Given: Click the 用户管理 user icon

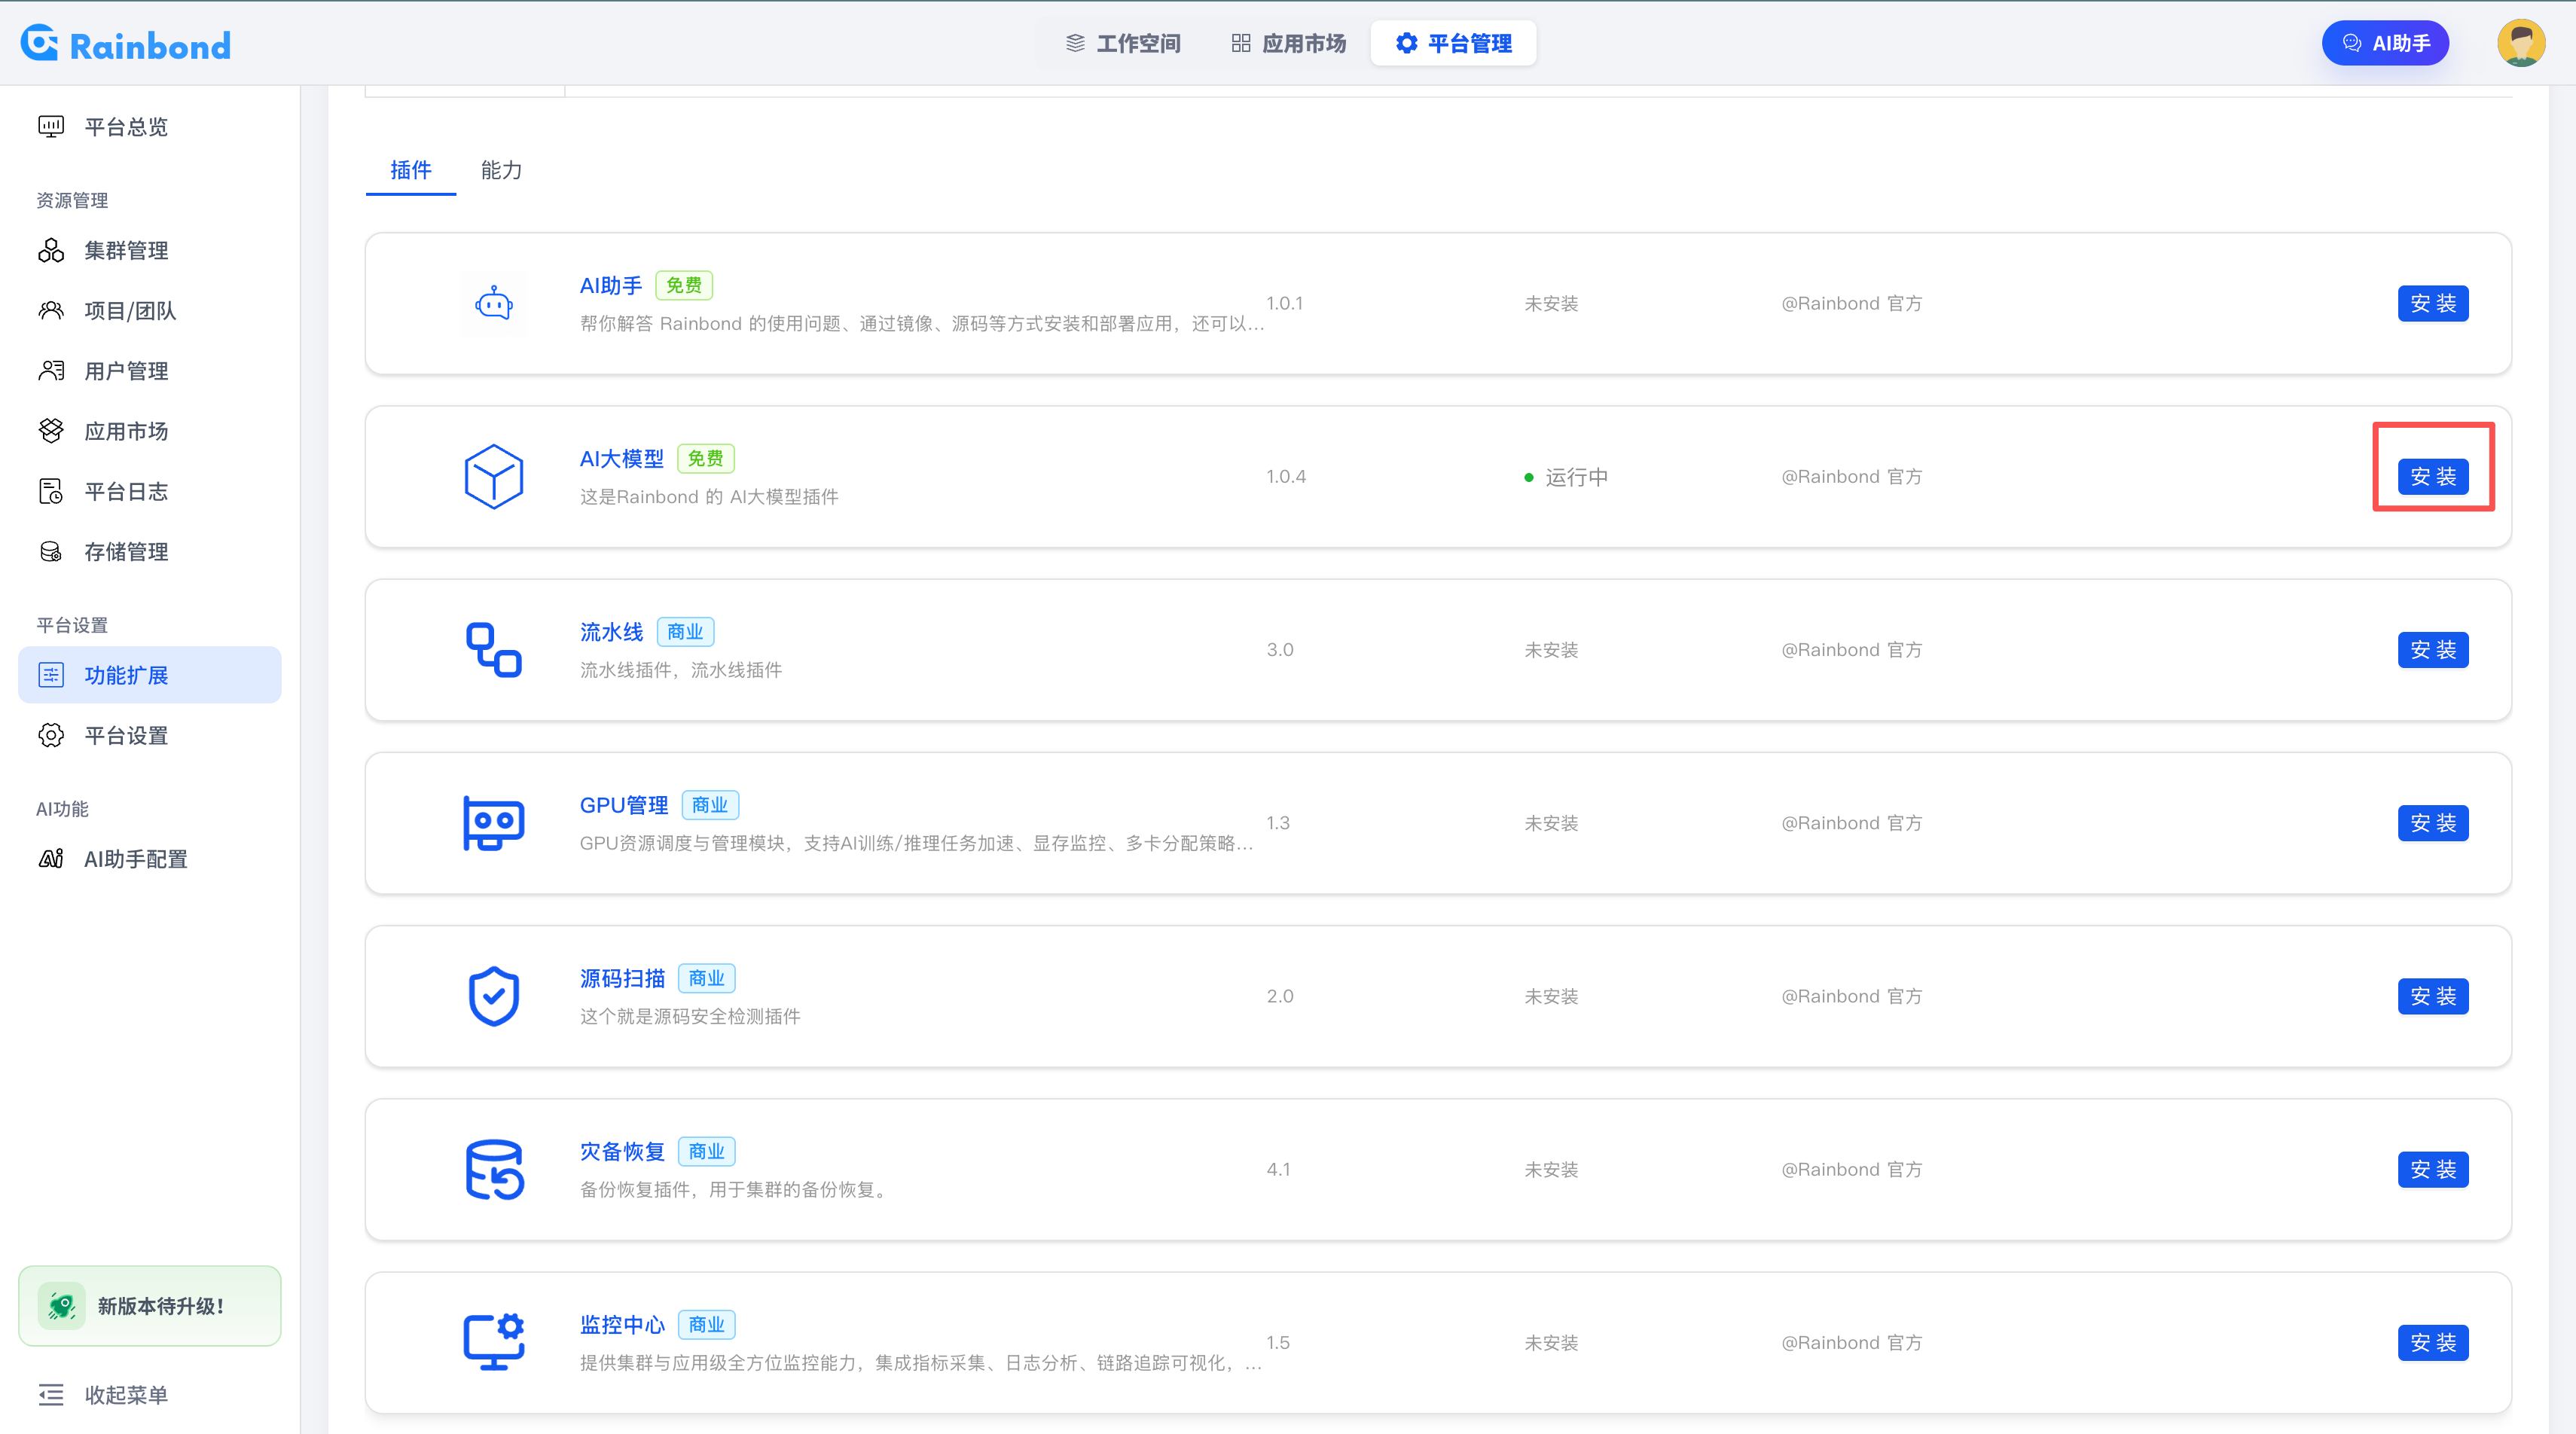Looking at the screenshot, I should pos(51,370).
